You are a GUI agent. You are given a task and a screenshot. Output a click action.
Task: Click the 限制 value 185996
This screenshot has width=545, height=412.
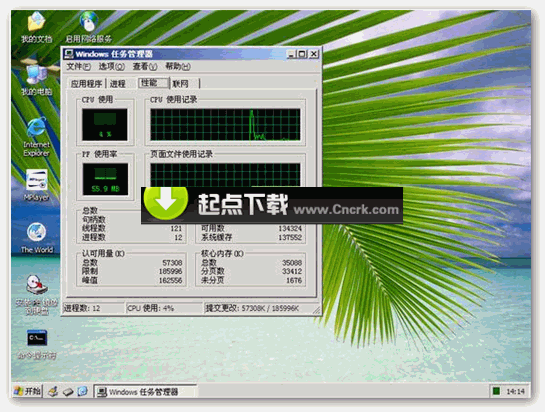tap(170, 272)
